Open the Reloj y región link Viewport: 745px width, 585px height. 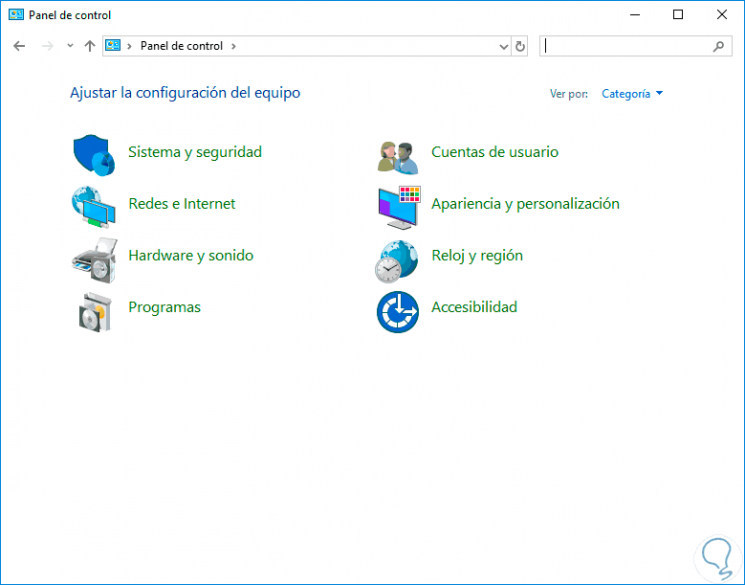pyautogui.click(x=477, y=256)
